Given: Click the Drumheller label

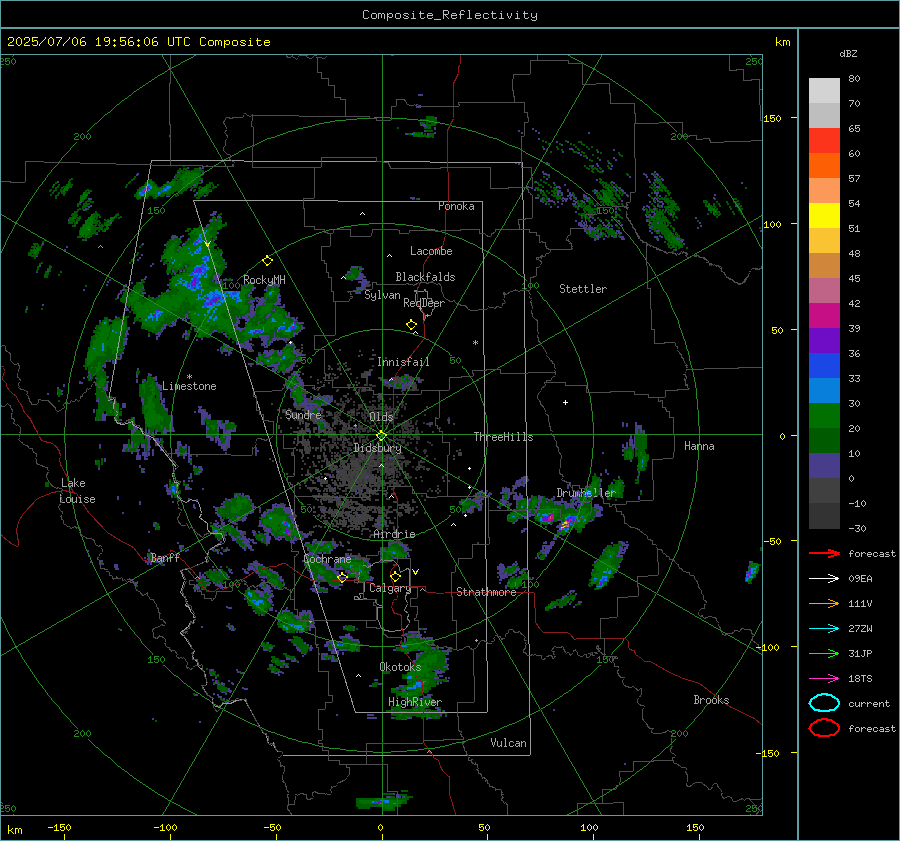Looking at the screenshot, I should pyautogui.click(x=586, y=493).
